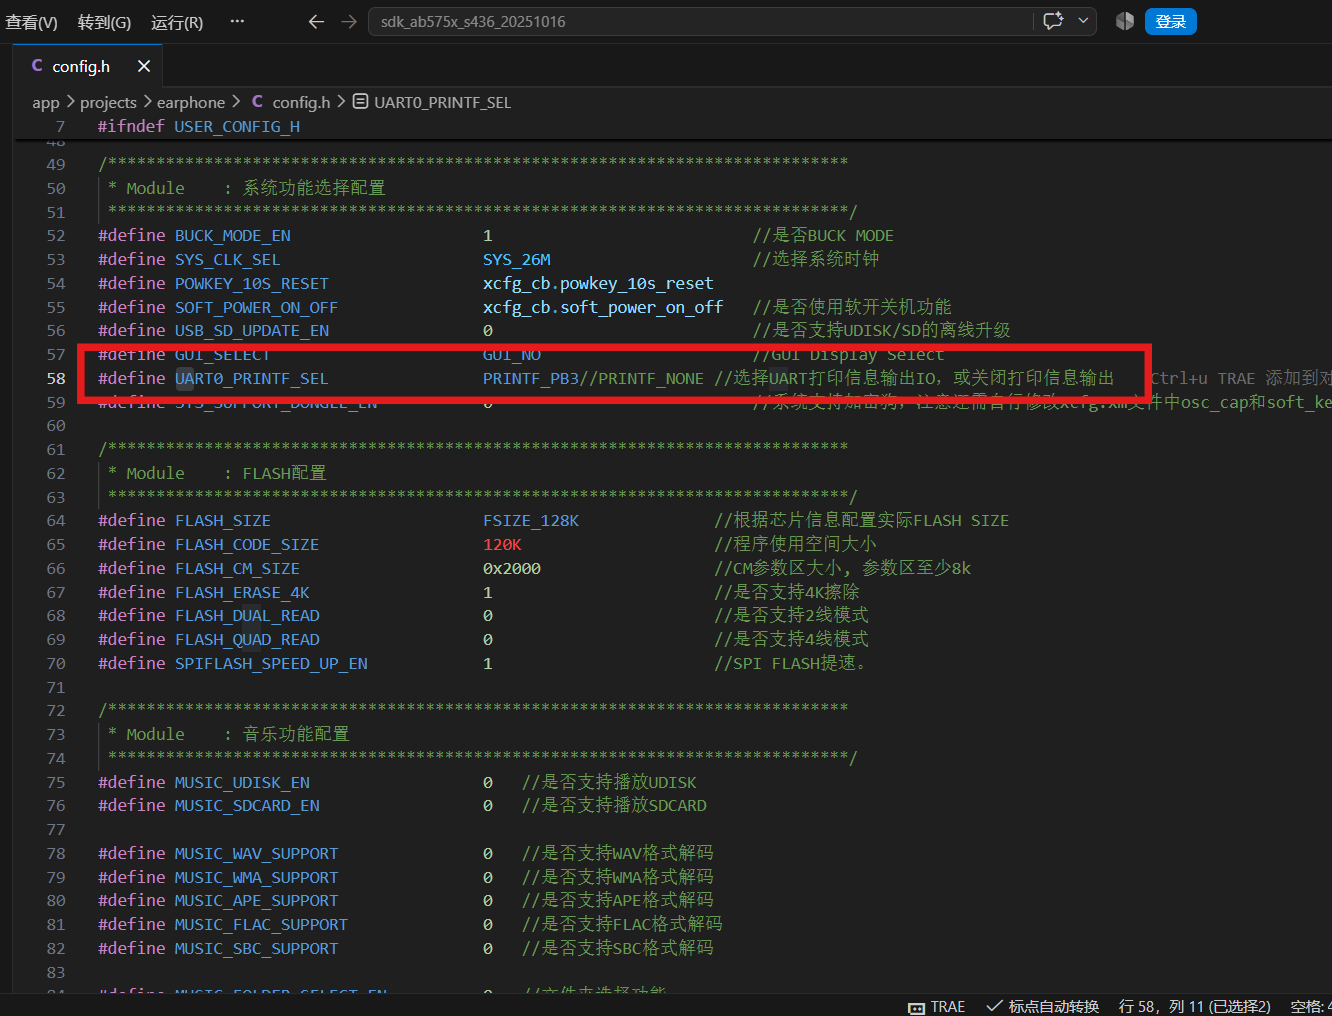Click the gray circular icon beside 登录
This screenshot has height=1016, width=1332.
1125,21
